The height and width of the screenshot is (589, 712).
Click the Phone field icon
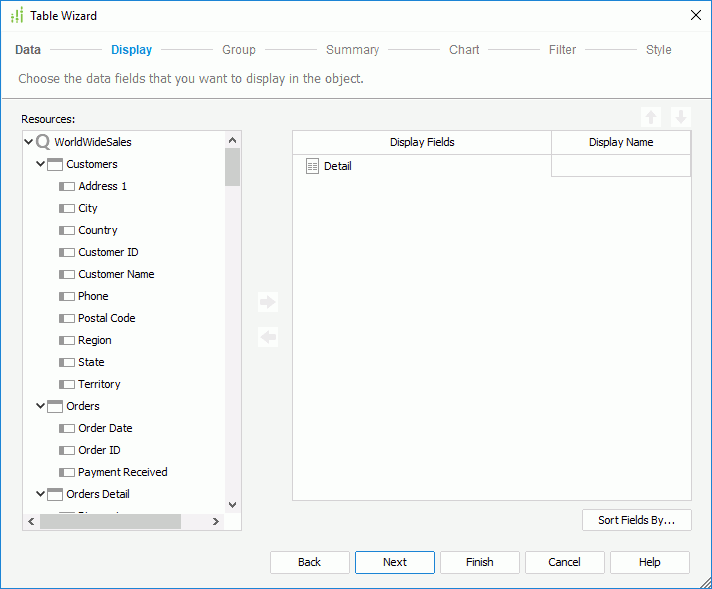point(67,296)
